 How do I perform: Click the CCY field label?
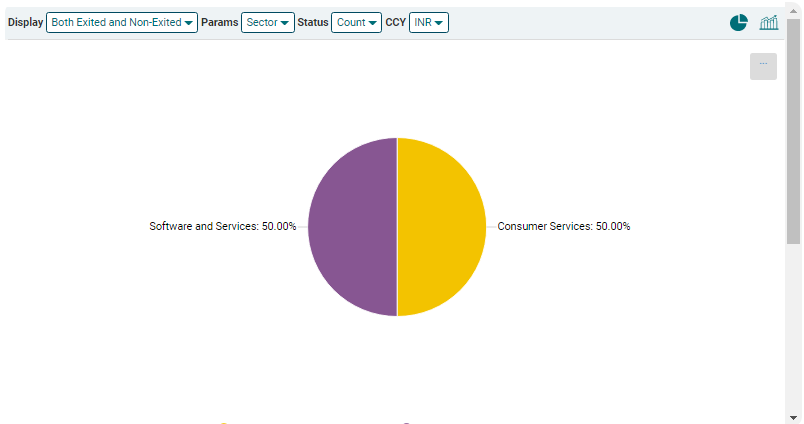click(x=395, y=22)
